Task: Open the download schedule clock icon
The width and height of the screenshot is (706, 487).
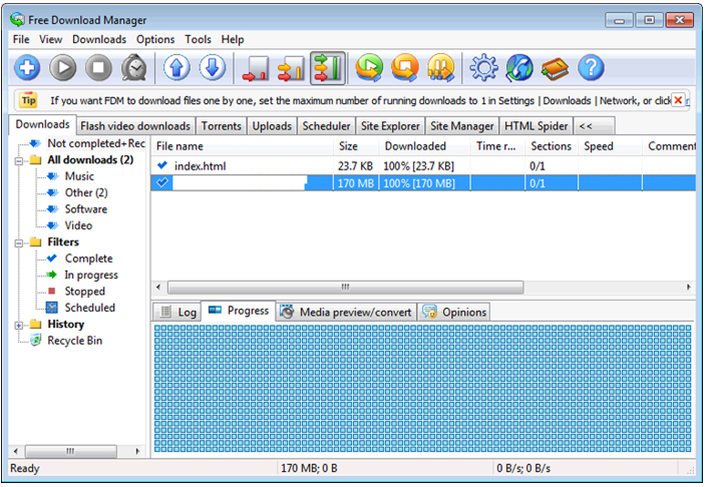Action: pyautogui.click(x=133, y=68)
